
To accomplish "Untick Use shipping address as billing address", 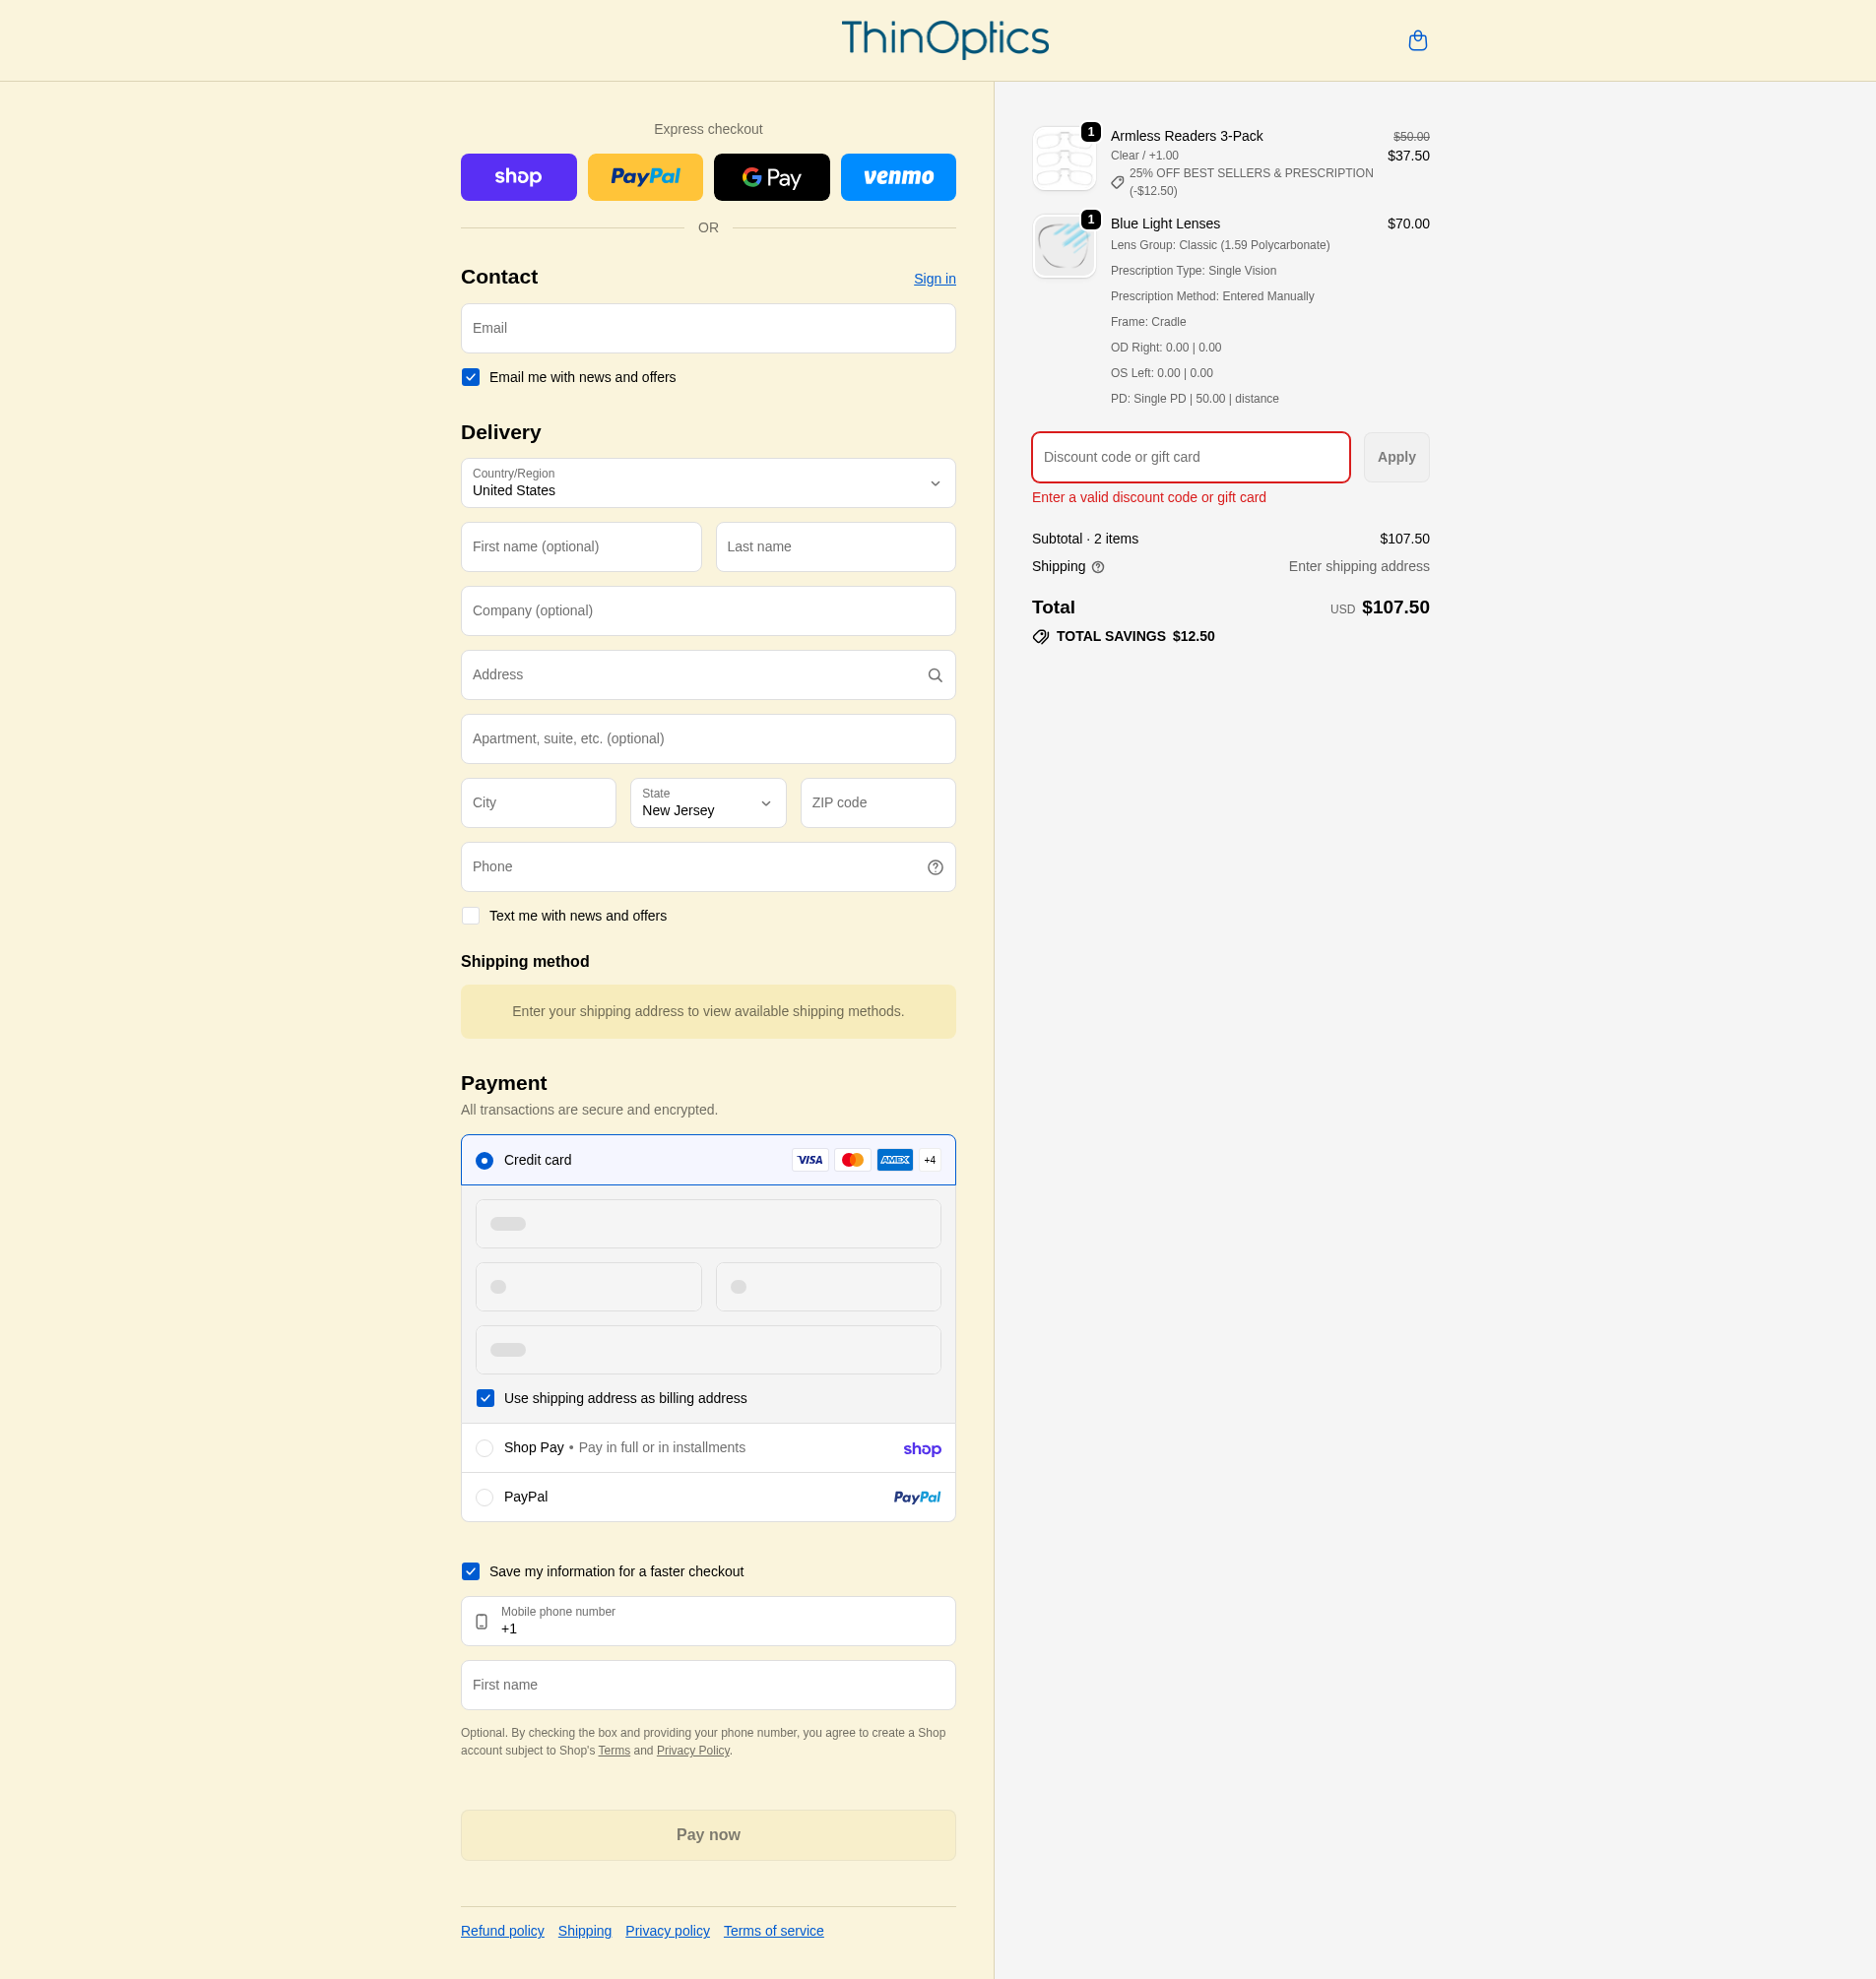I will 485,1398.
